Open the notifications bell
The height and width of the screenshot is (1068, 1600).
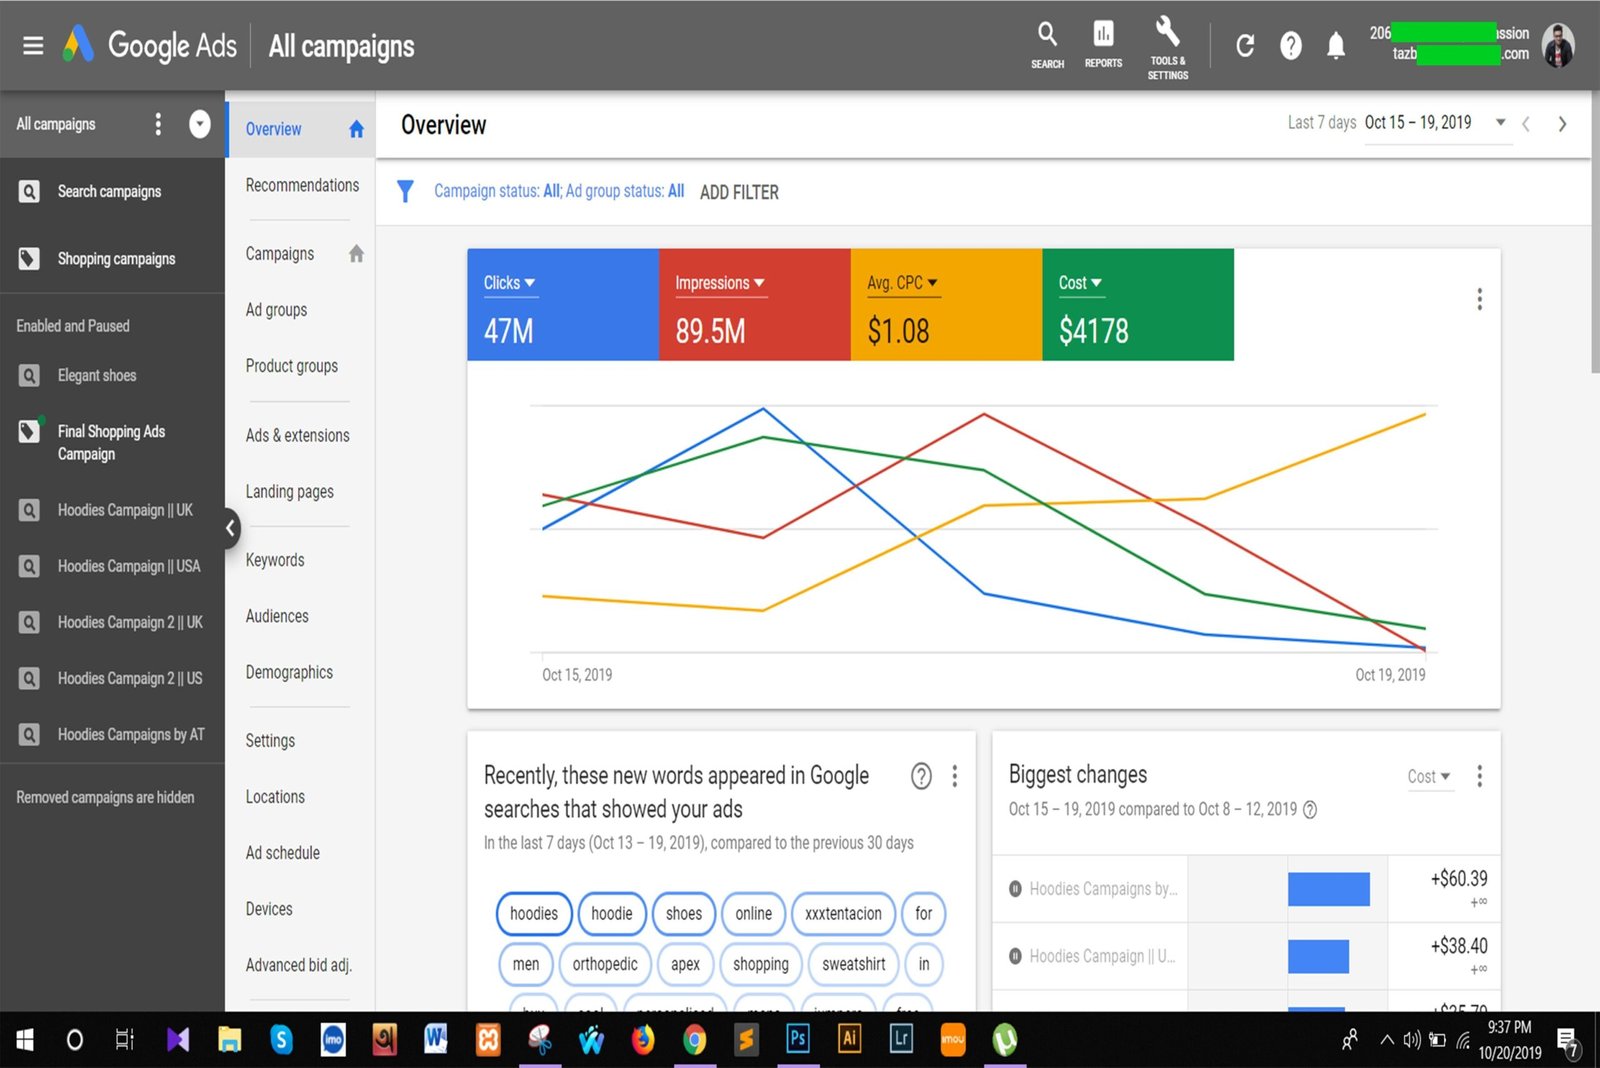pos(1336,46)
